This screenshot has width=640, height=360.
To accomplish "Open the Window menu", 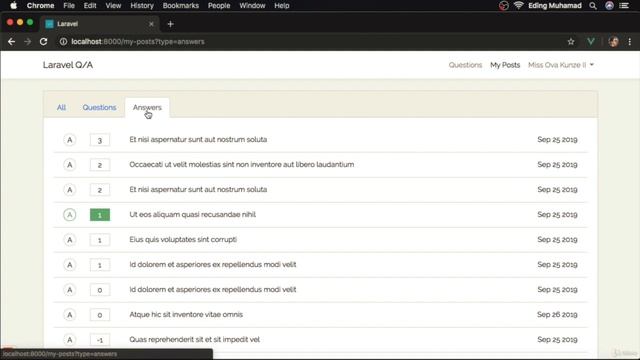I will (x=252, y=6).
